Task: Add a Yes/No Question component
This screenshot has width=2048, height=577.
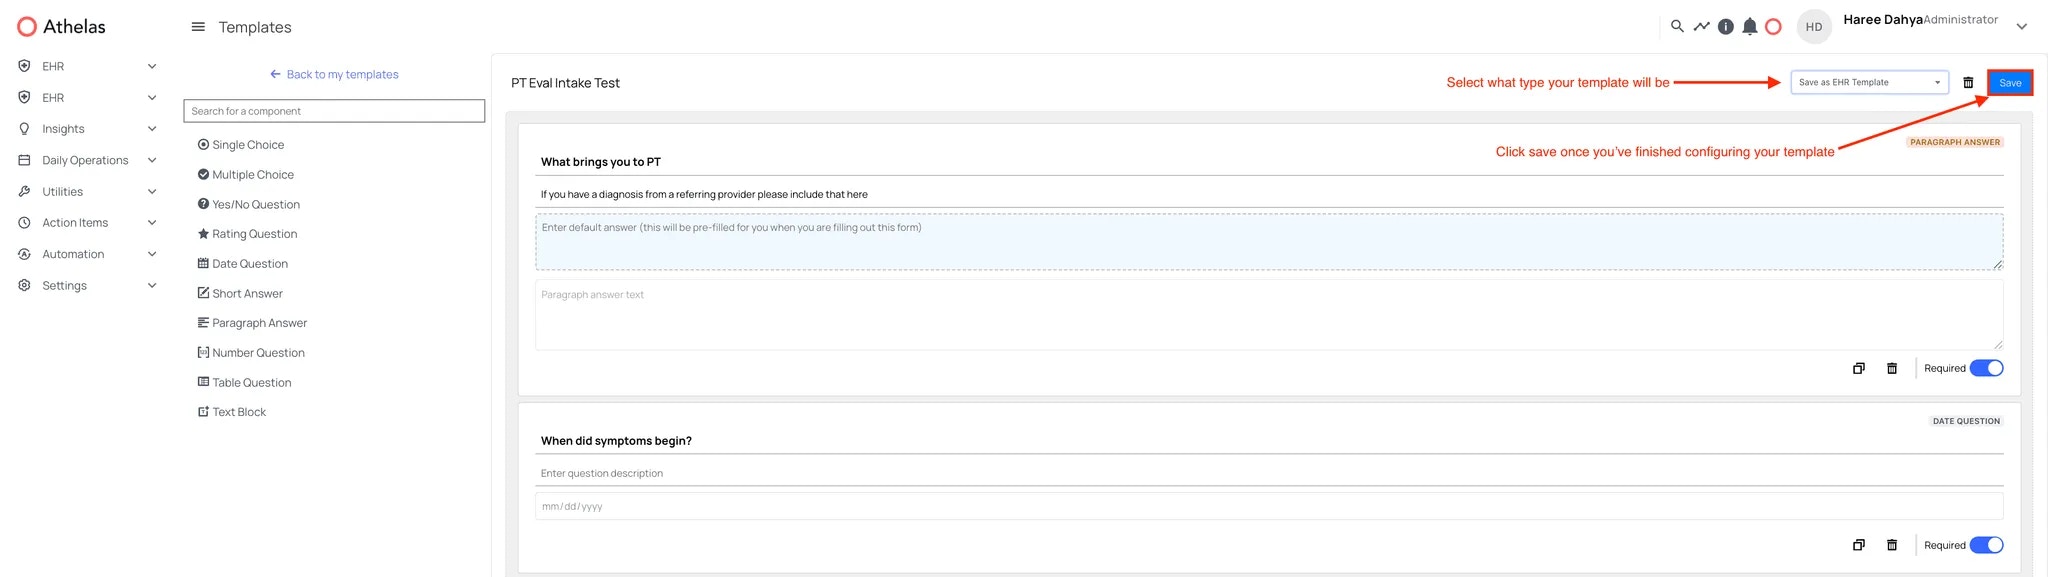Action: [x=249, y=204]
